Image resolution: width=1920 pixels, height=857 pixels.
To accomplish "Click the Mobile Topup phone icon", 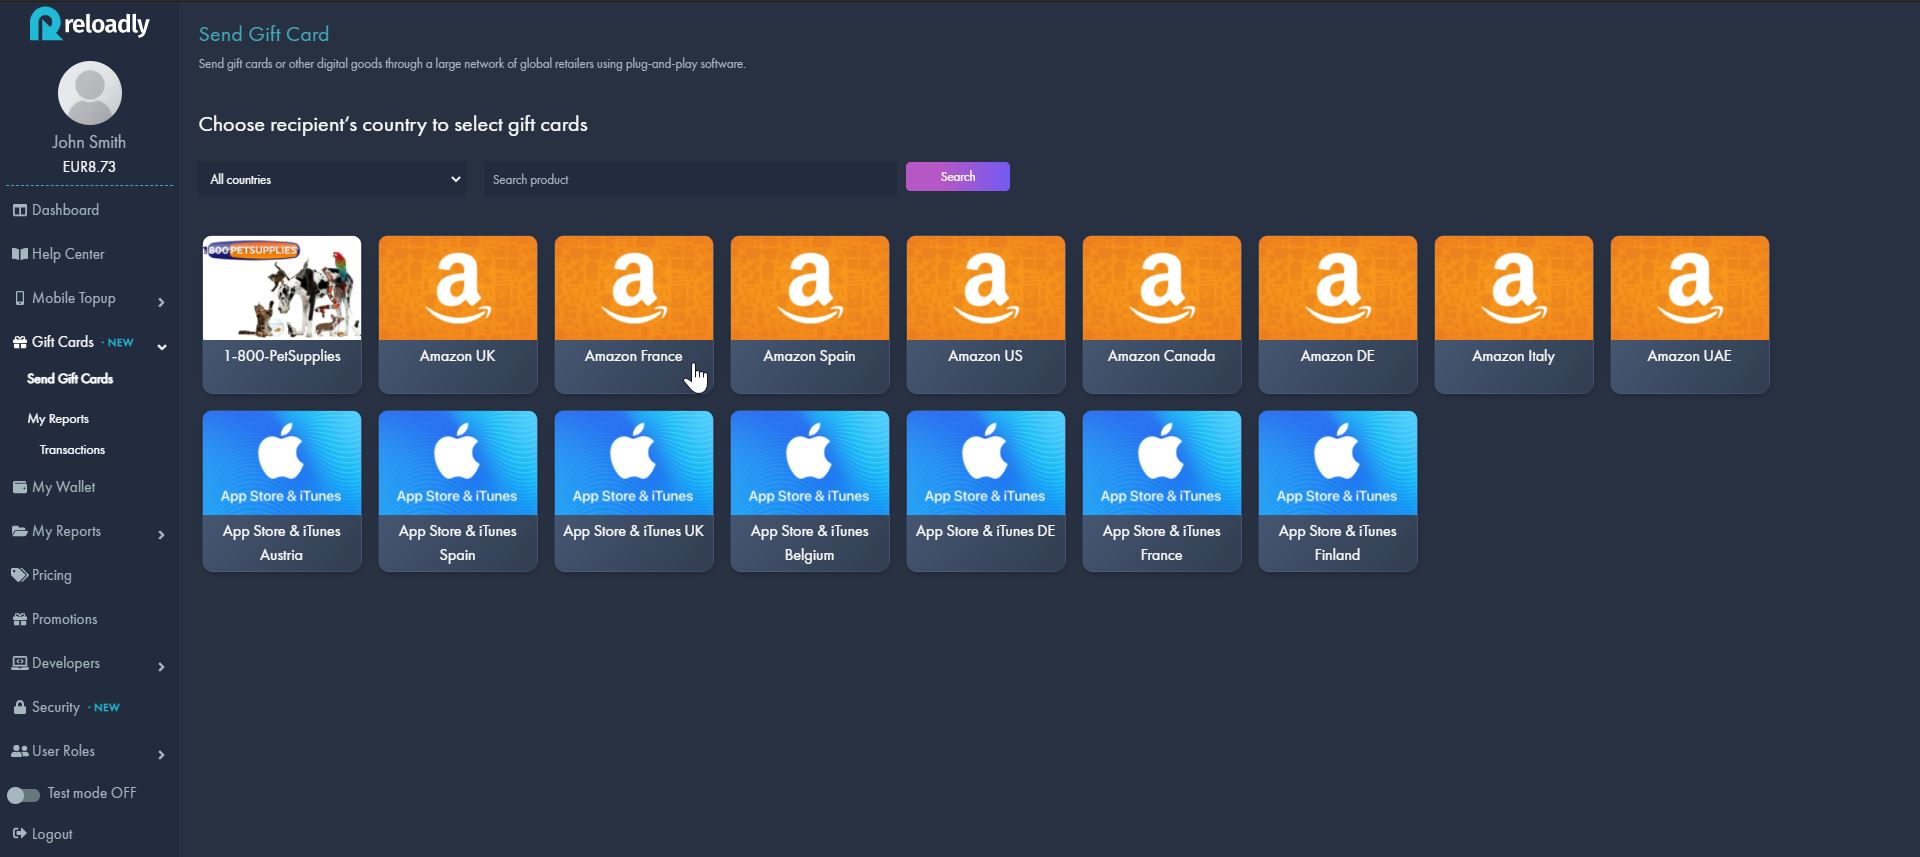I will (19, 298).
